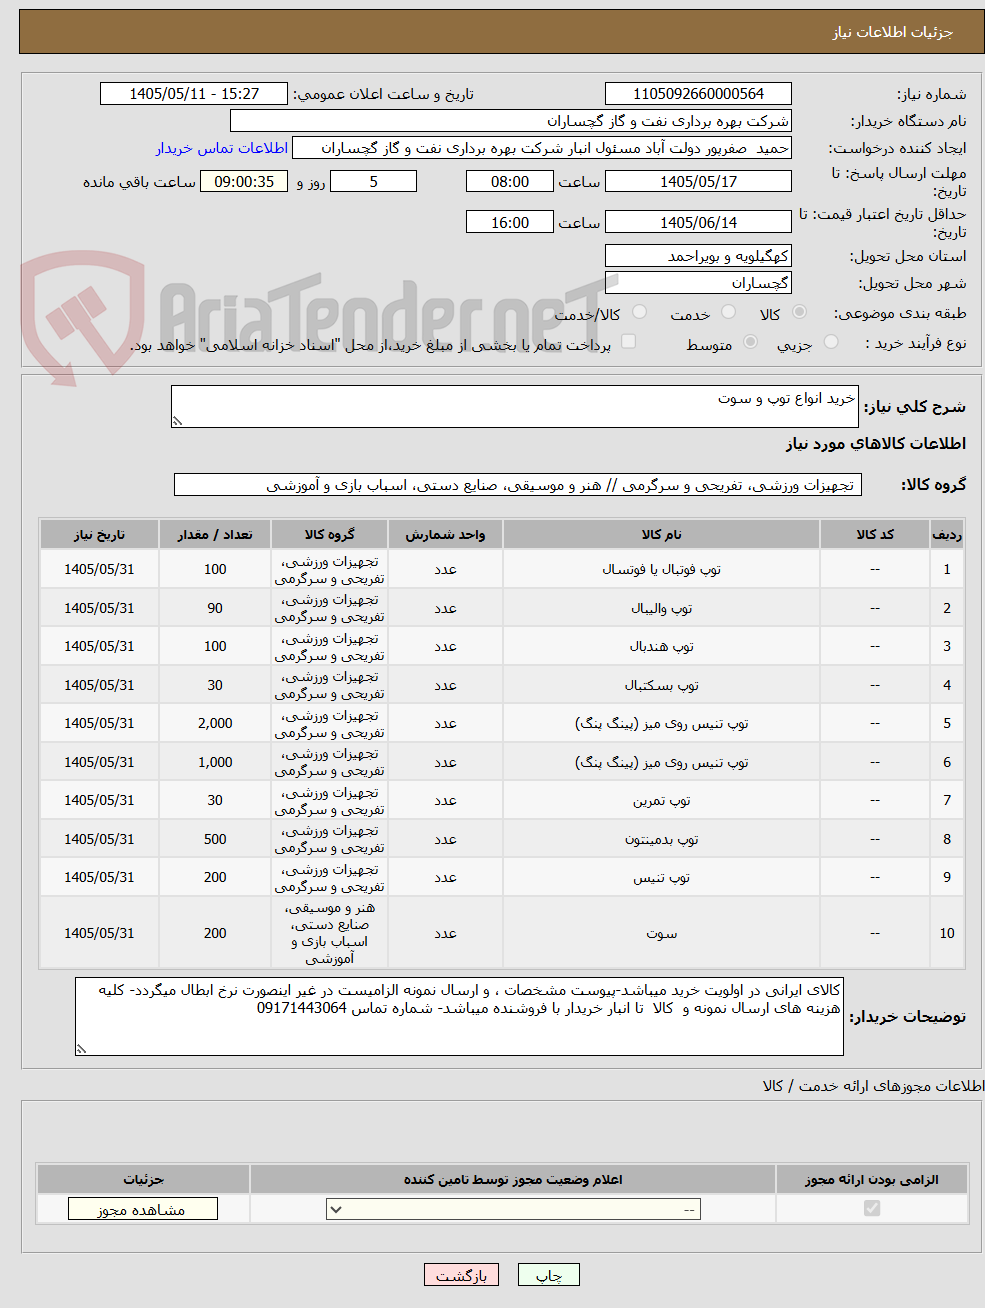Viewport: 985px width, 1308px height.
Task: Toggle the الزامی بودن ارائه مجوز checkbox
Action: click(872, 1208)
